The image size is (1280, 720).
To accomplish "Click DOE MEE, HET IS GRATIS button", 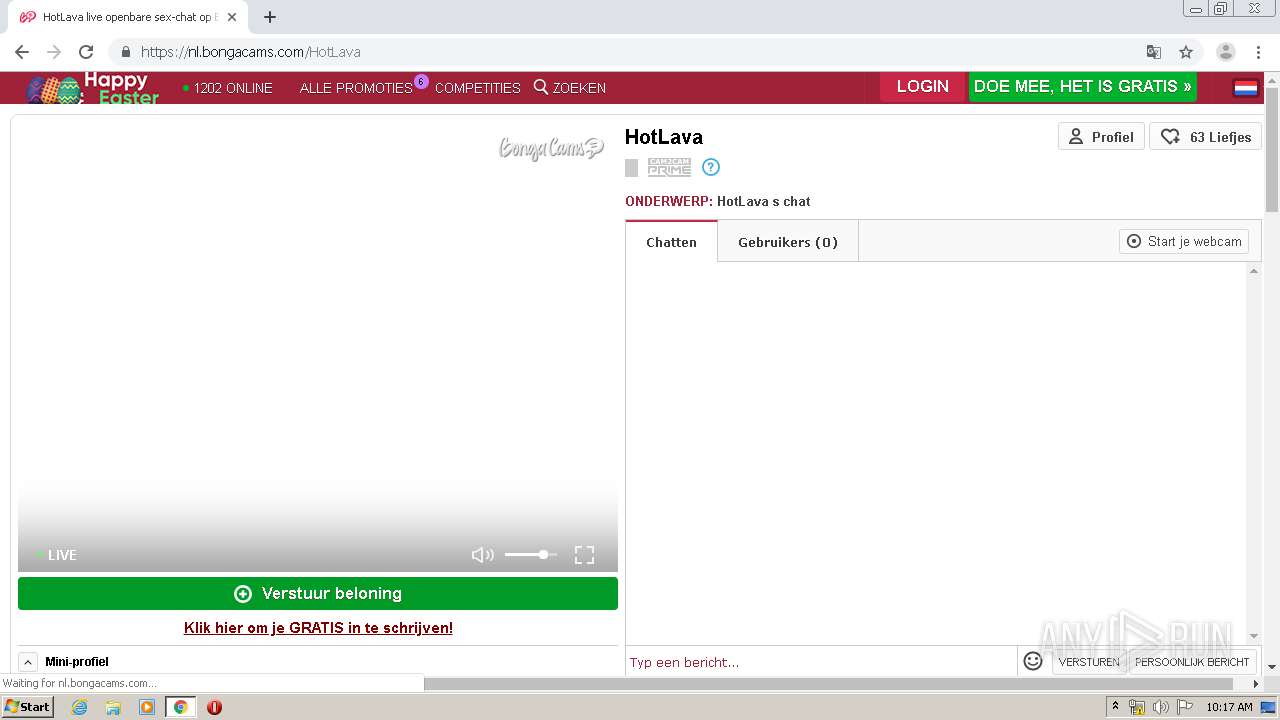I will click(x=1083, y=87).
